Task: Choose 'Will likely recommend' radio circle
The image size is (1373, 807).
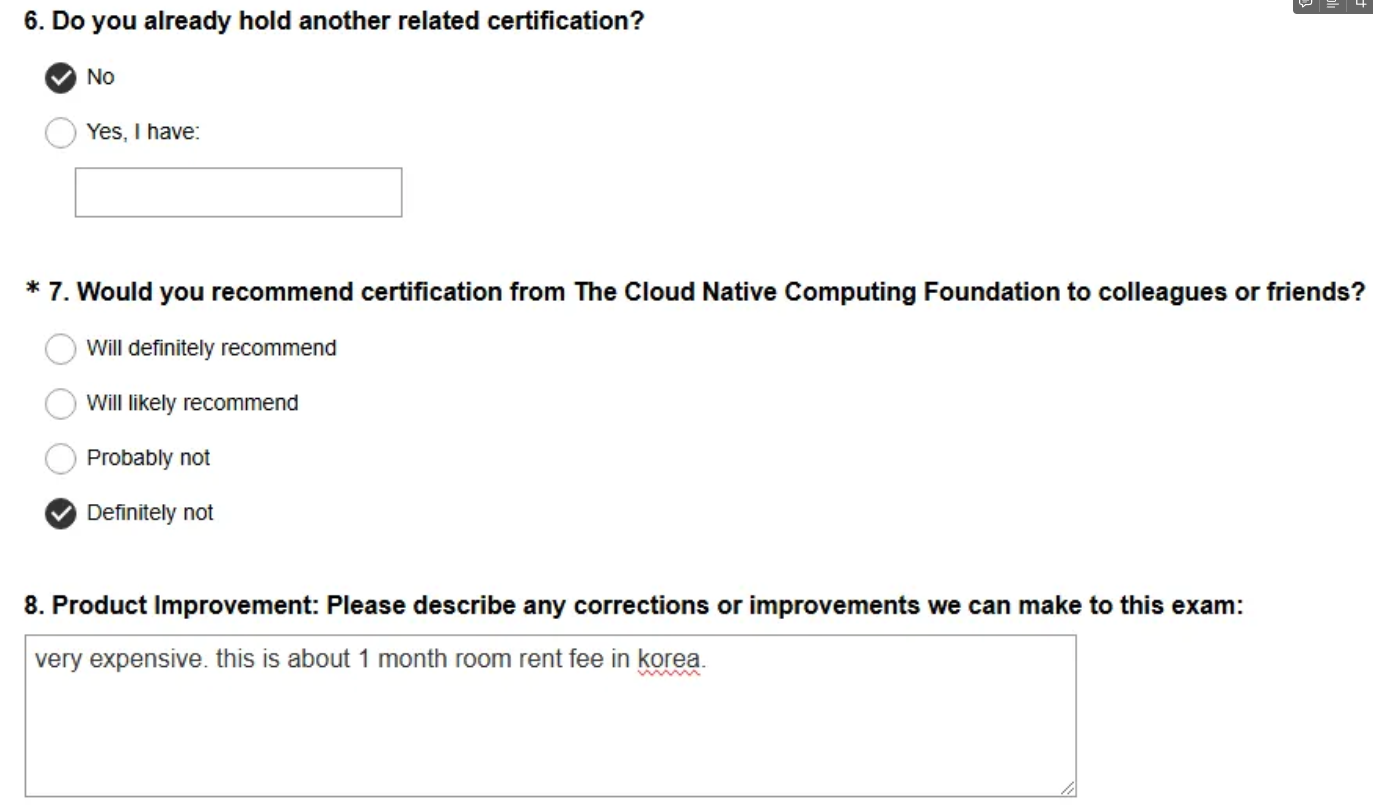Action: [x=61, y=404]
